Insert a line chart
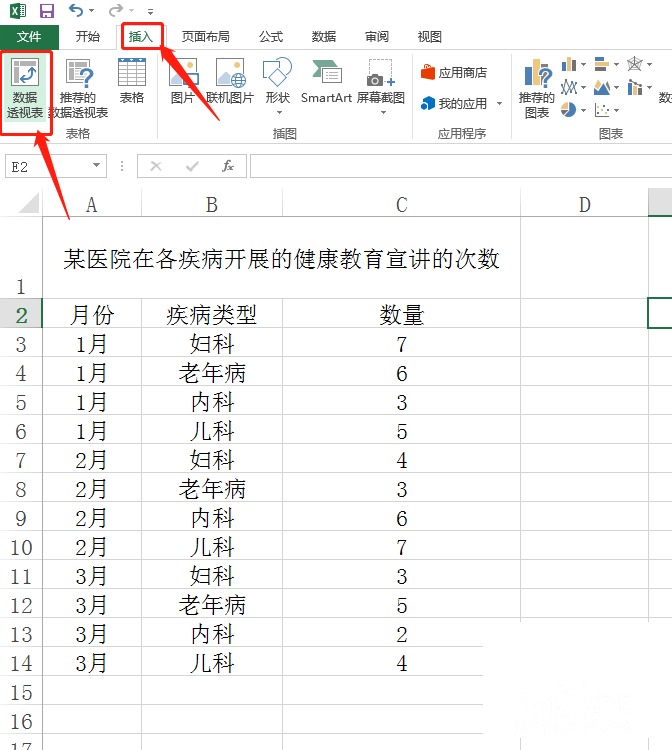The image size is (672, 750). (569, 87)
